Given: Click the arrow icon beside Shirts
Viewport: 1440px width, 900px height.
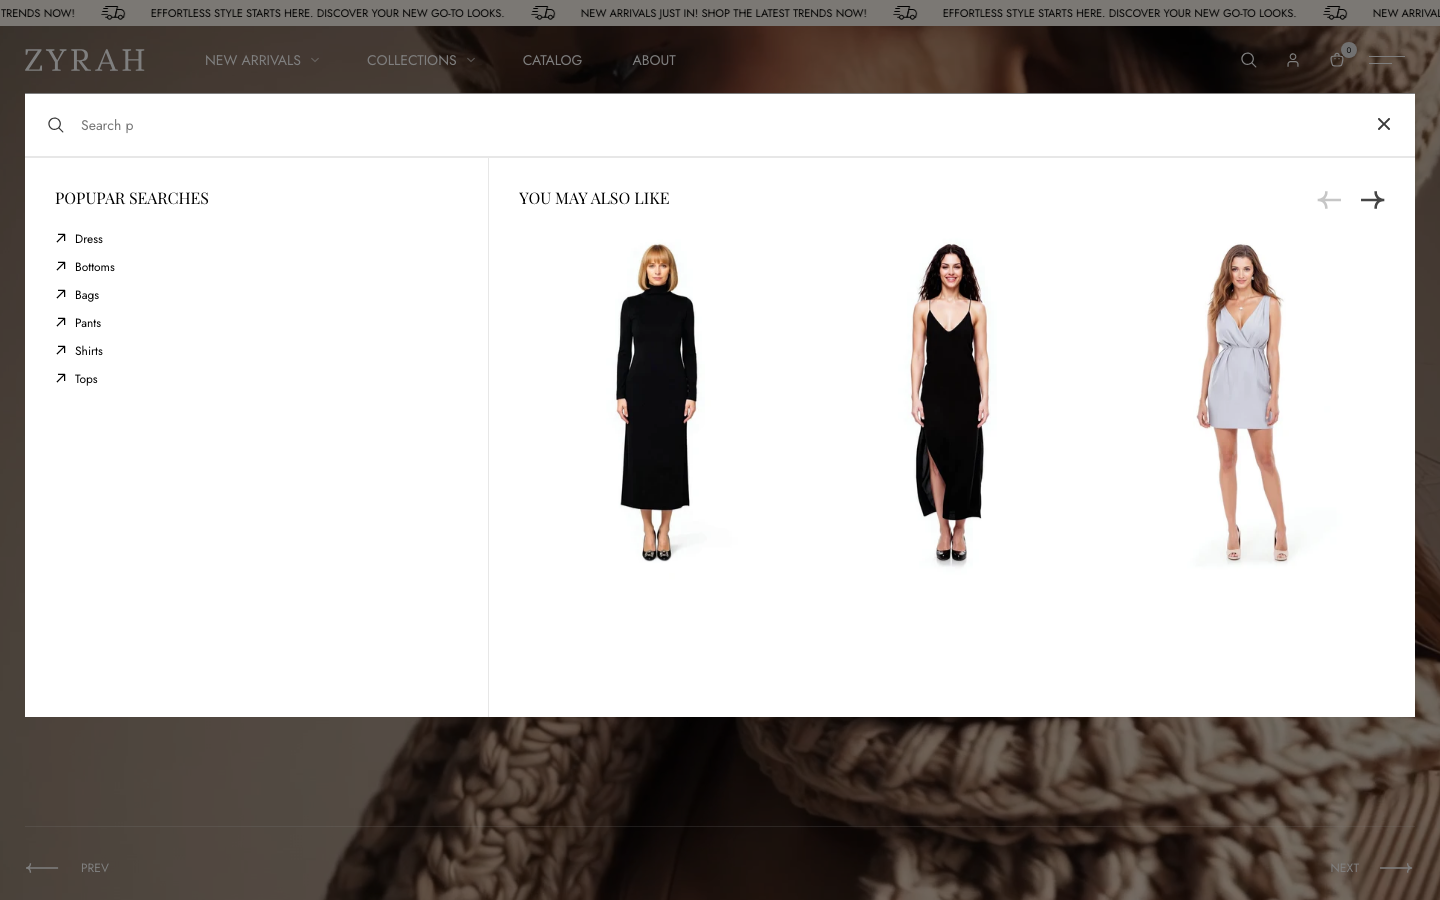Looking at the screenshot, I should point(61,350).
